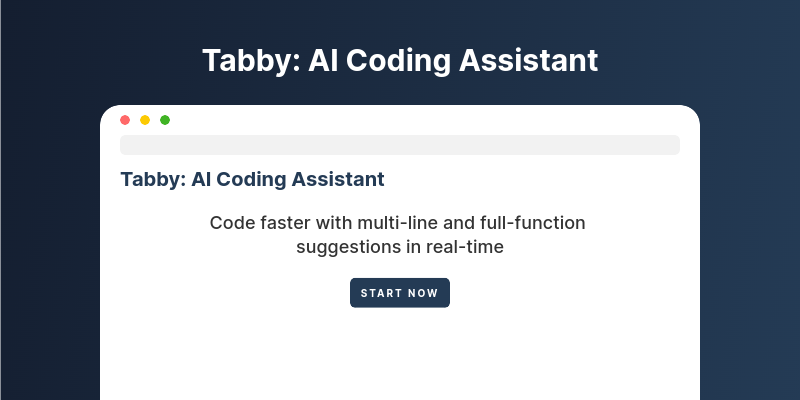The width and height of the screenshot is (800, 400).
Task: Click the 'Code faster with multi-line' text line
Action: pyautogui.click(x=397, y=223)
